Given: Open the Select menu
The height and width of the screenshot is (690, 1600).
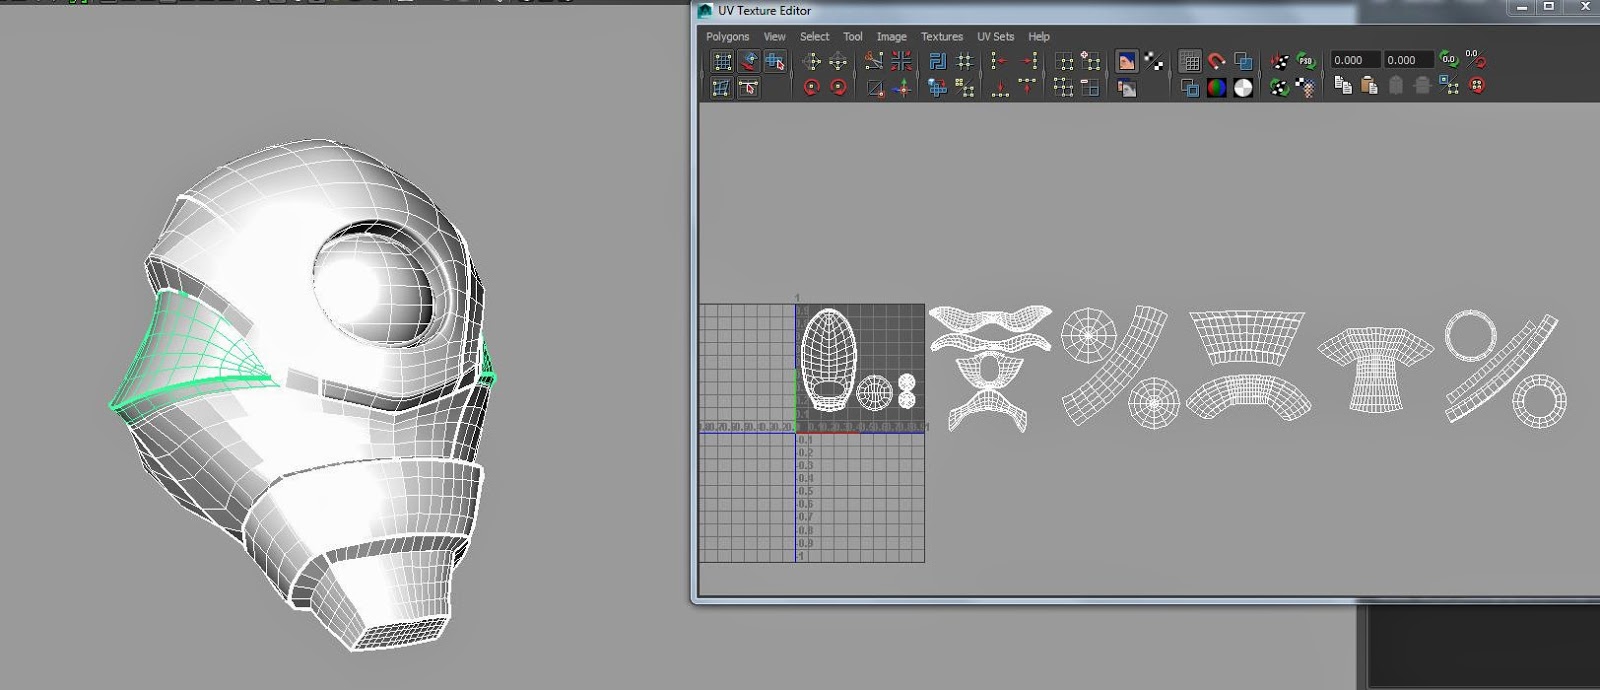Looking at the screenshot, I should coord(814,37).
